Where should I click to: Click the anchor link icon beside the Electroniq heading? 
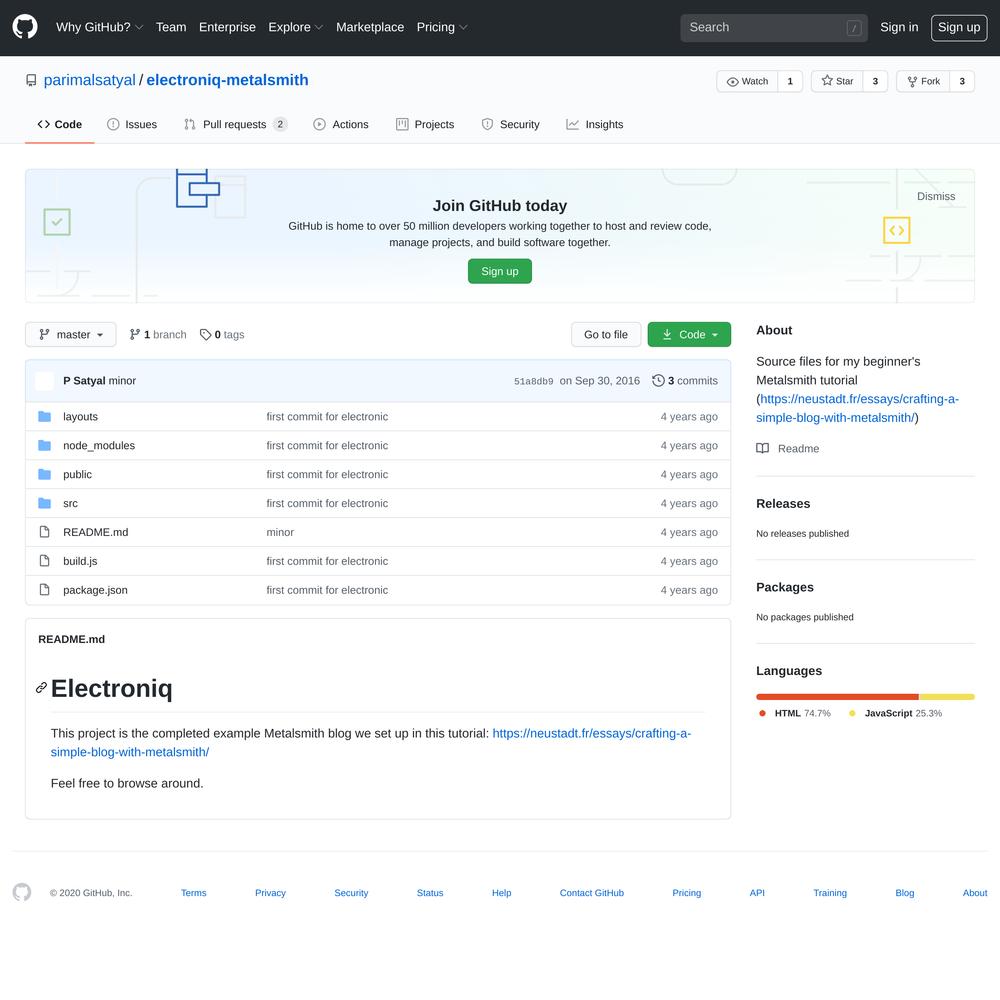tap(41, 688)
